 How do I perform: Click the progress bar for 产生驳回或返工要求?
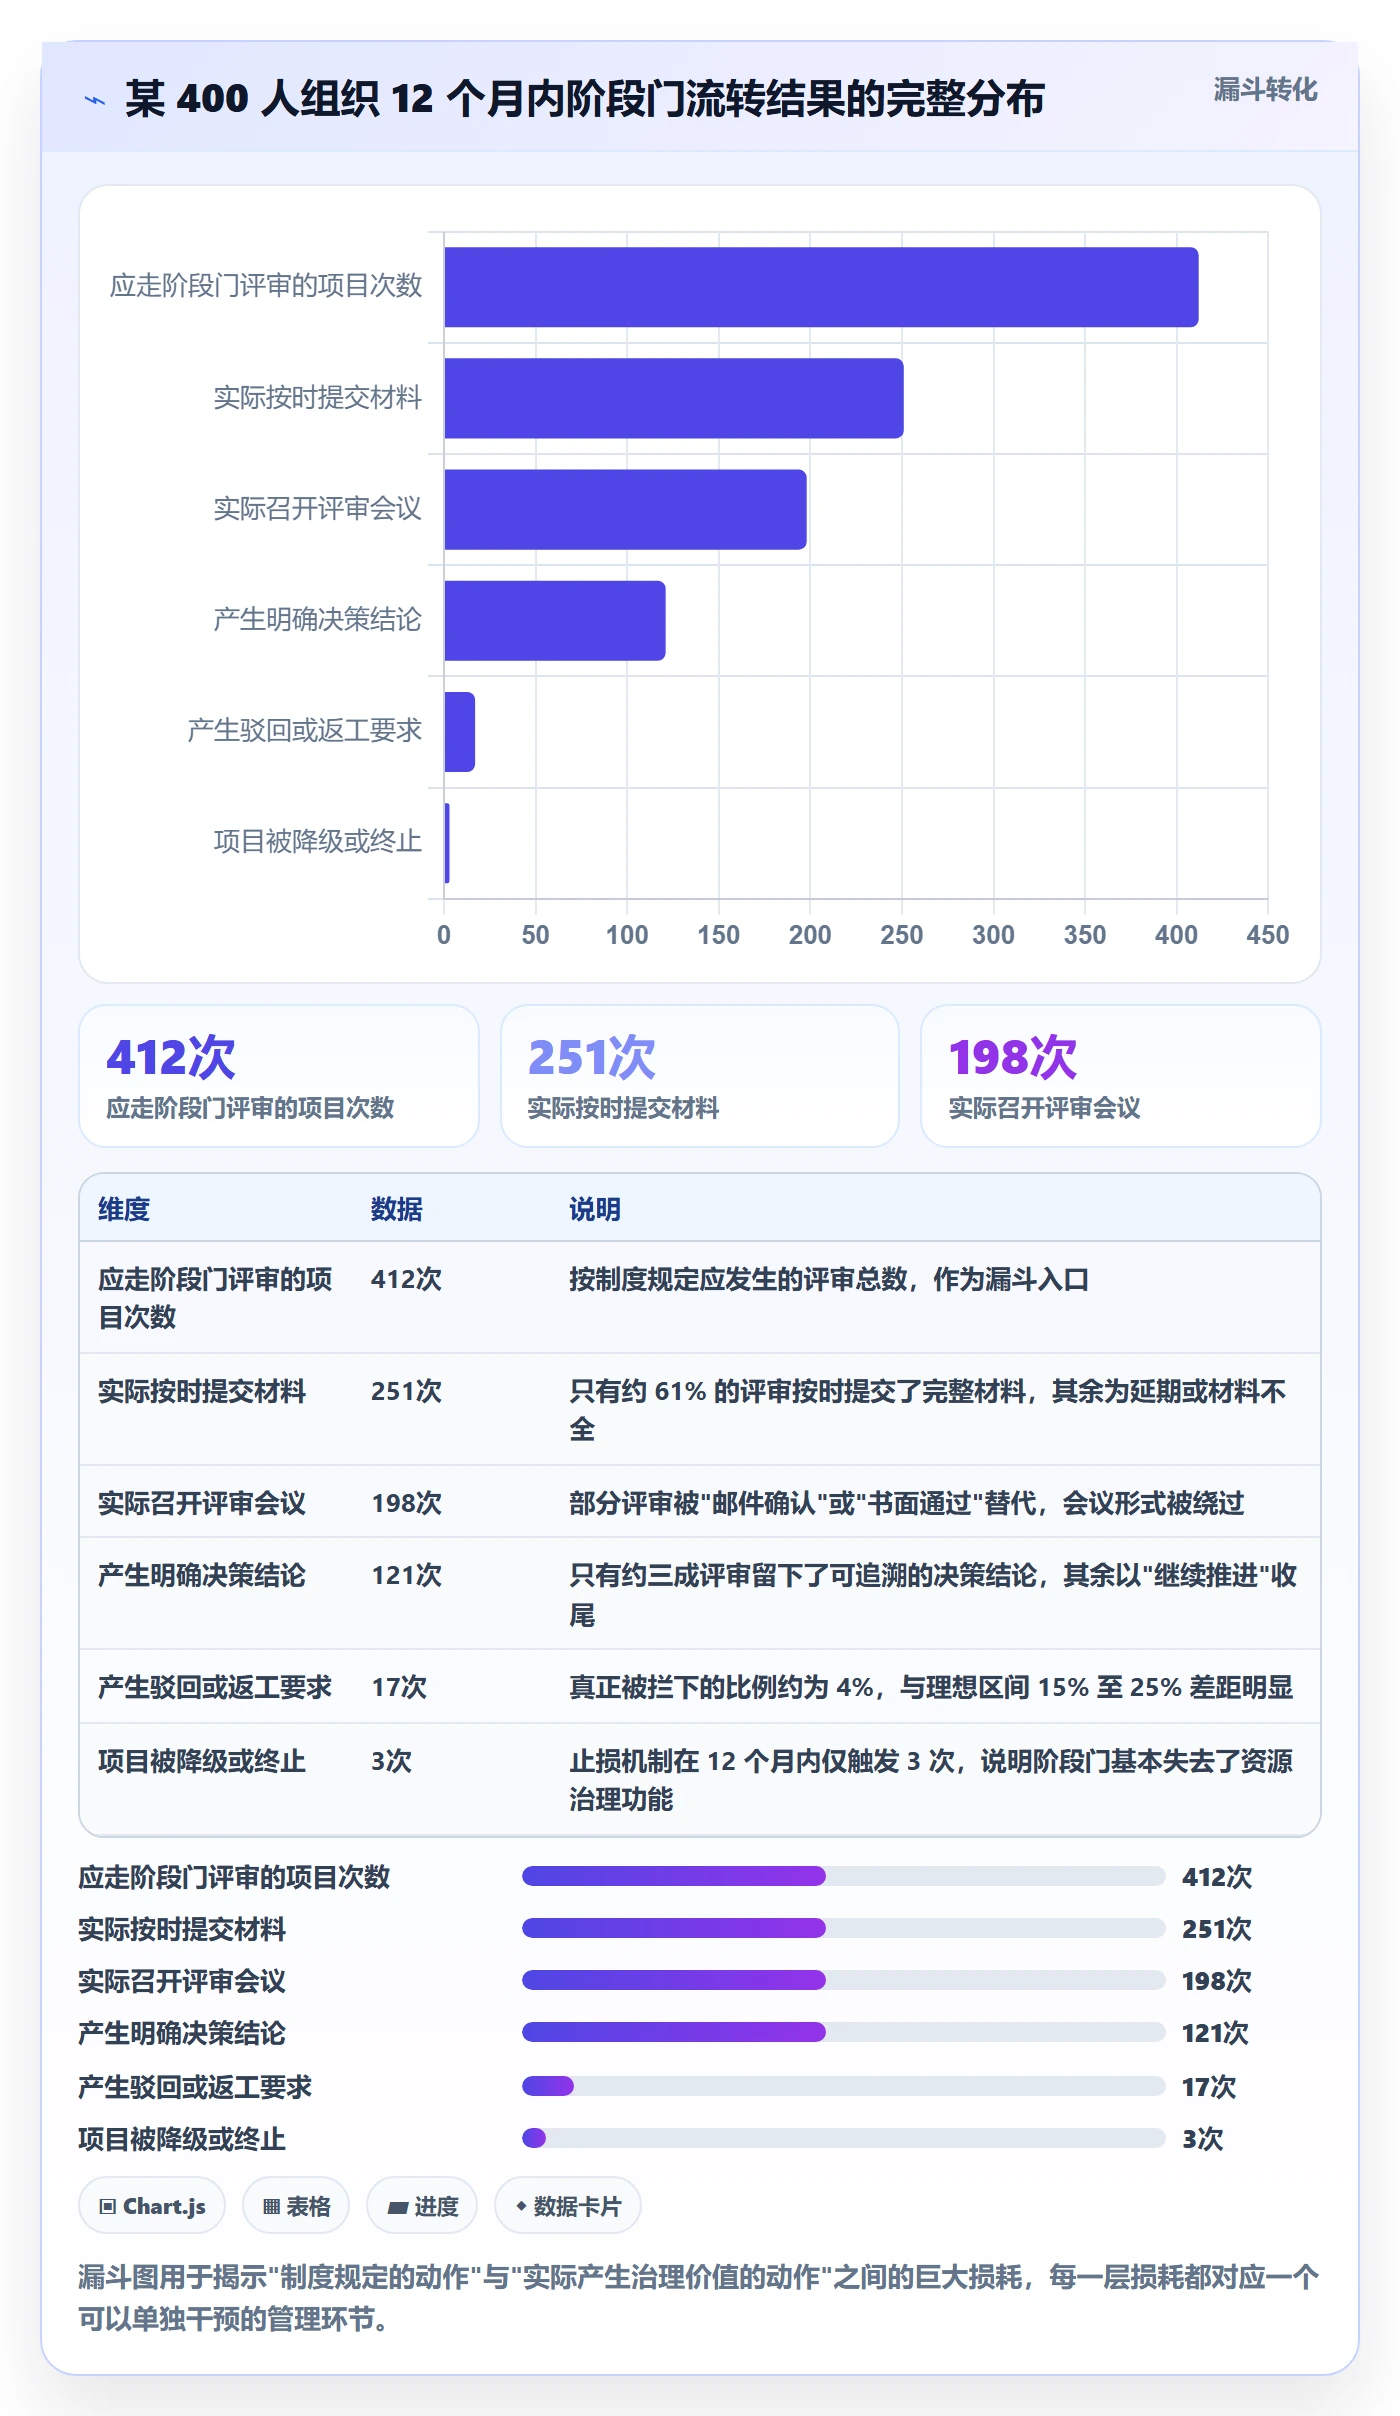point(843,2086)
